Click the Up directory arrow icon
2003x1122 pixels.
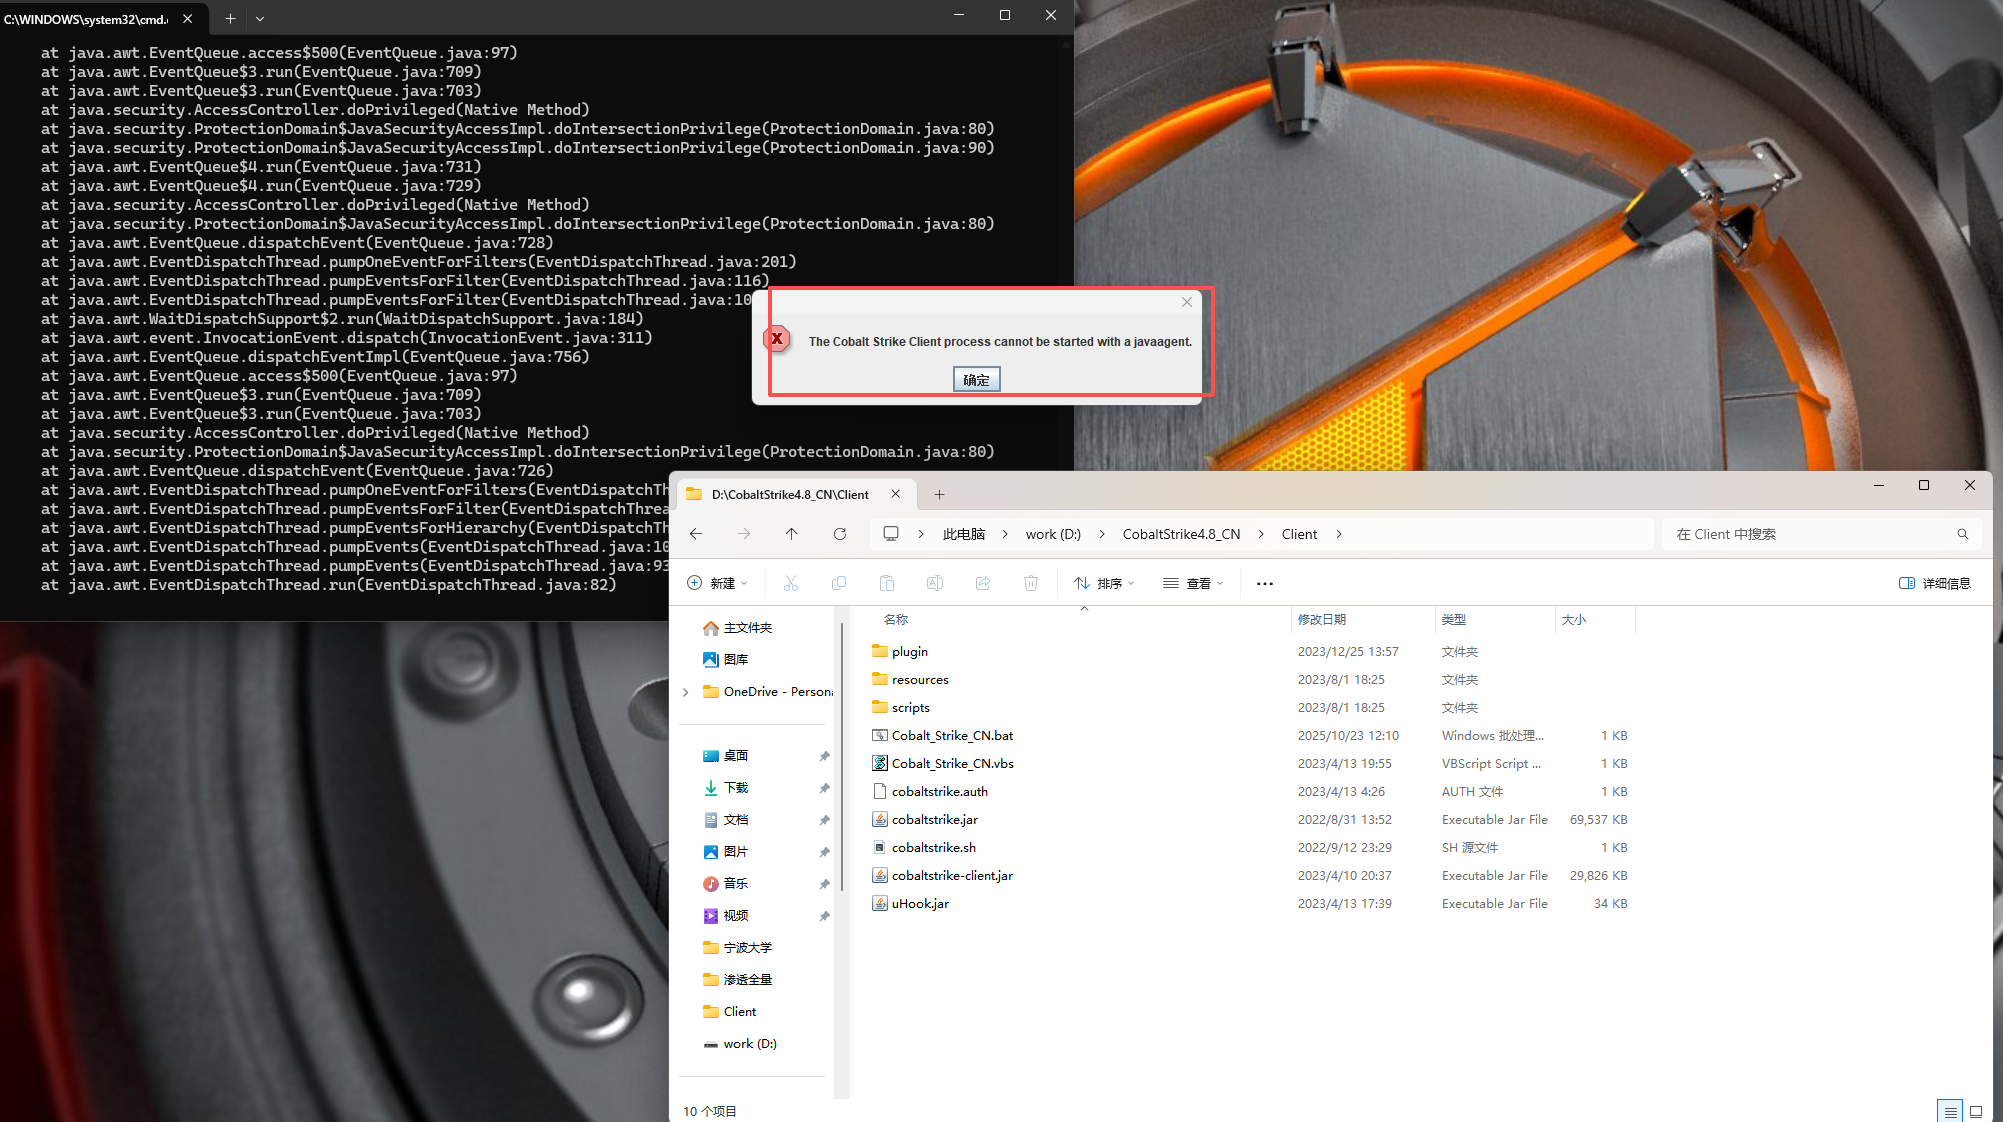pos(791,534)
